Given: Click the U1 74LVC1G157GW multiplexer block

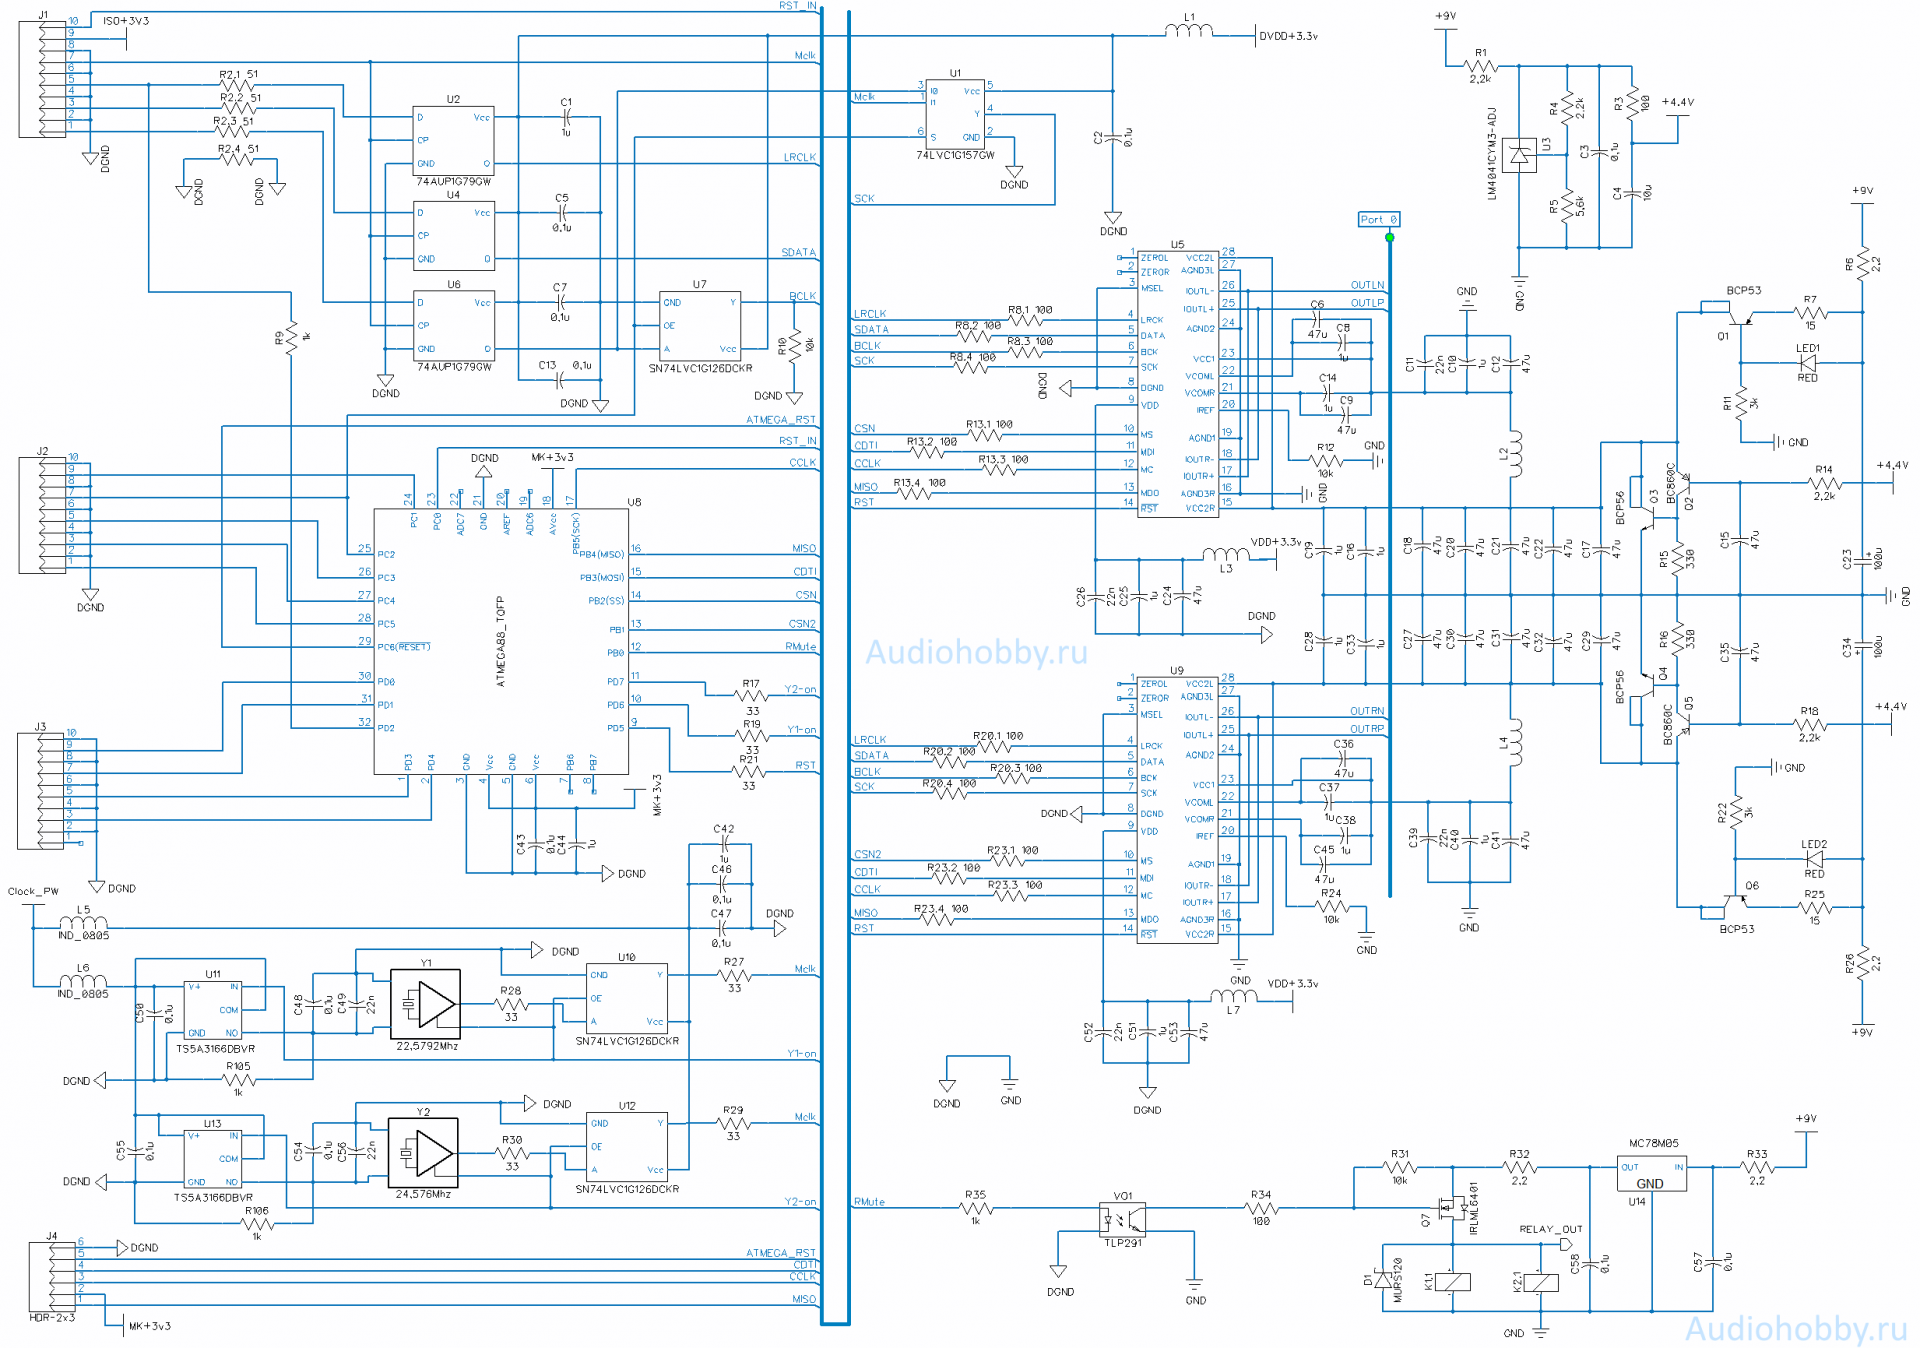Looking at the screenshot, I should tap(955, 114).
